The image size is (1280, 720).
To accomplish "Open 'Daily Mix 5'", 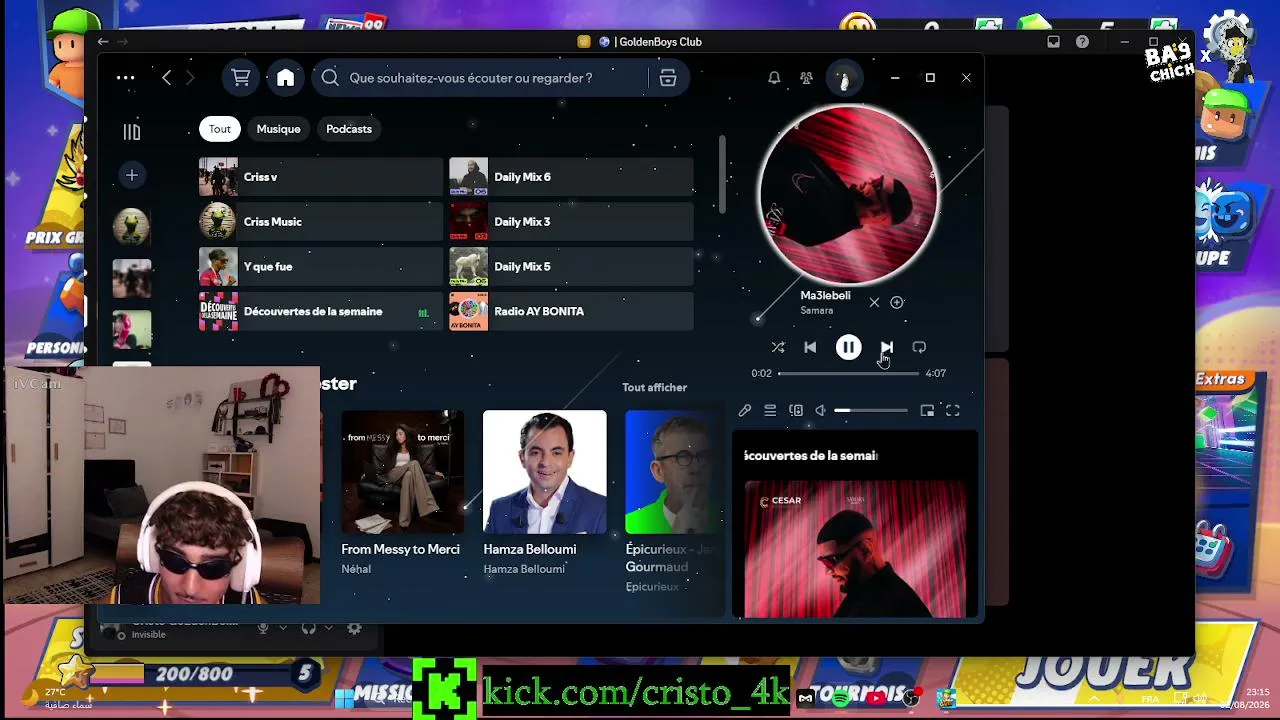I will (x=571, y=267).
